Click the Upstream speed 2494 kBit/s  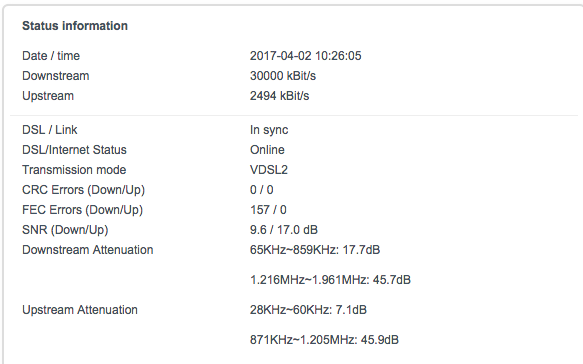tap(279, 96)
